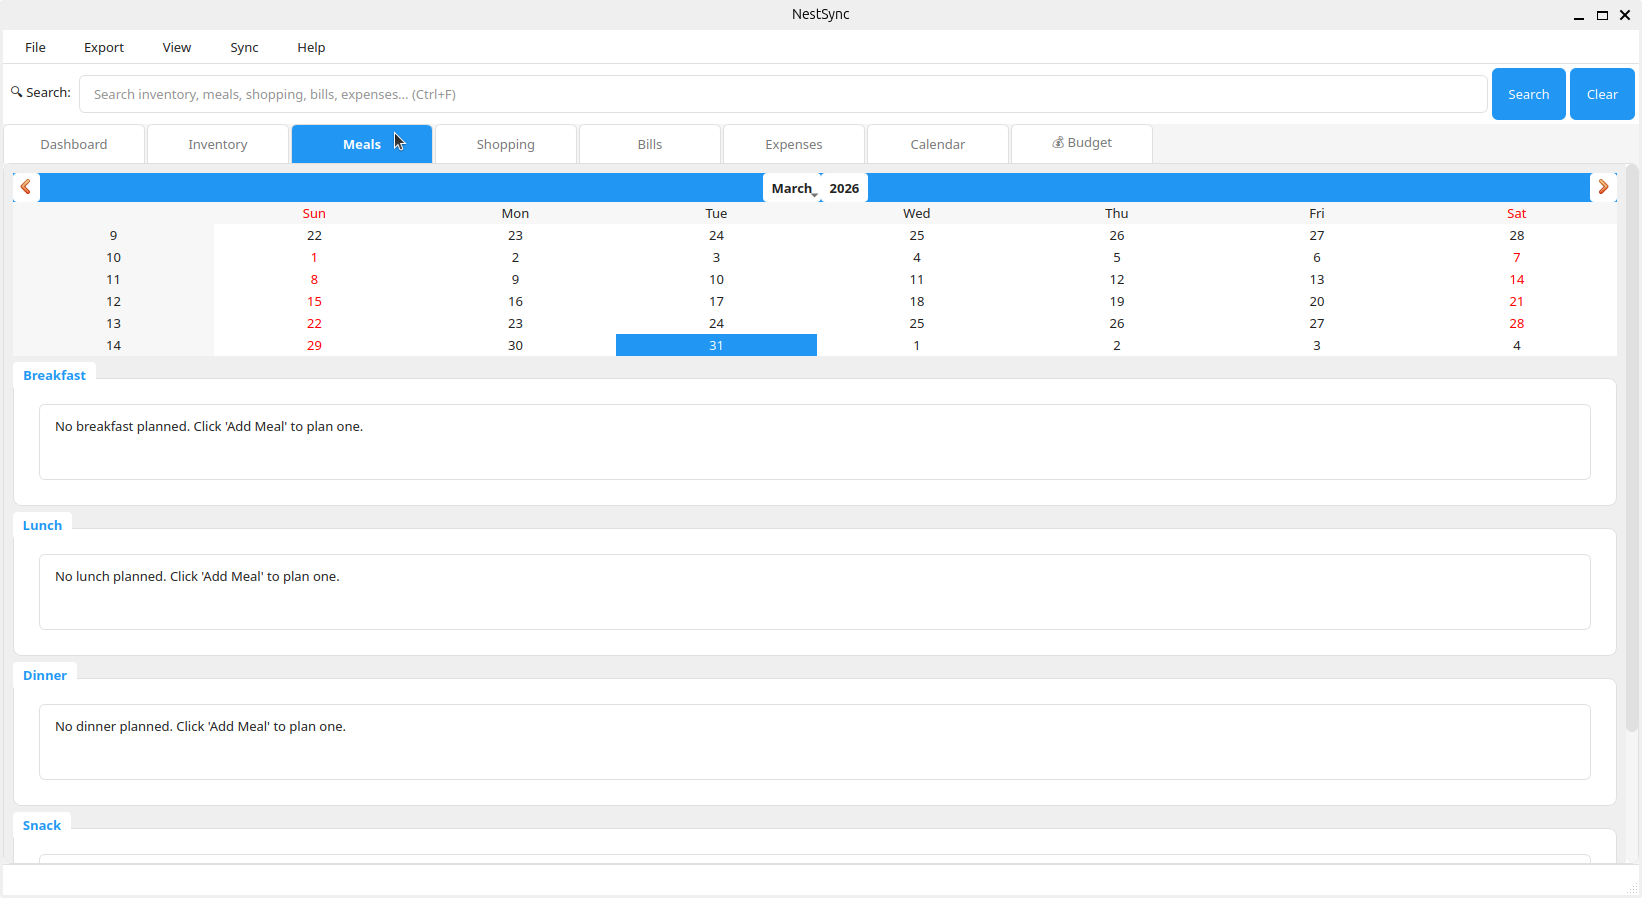Select date 15 in the Sun column
Image resolution: width=1642 pixels, height=898 pixels.
314,301
